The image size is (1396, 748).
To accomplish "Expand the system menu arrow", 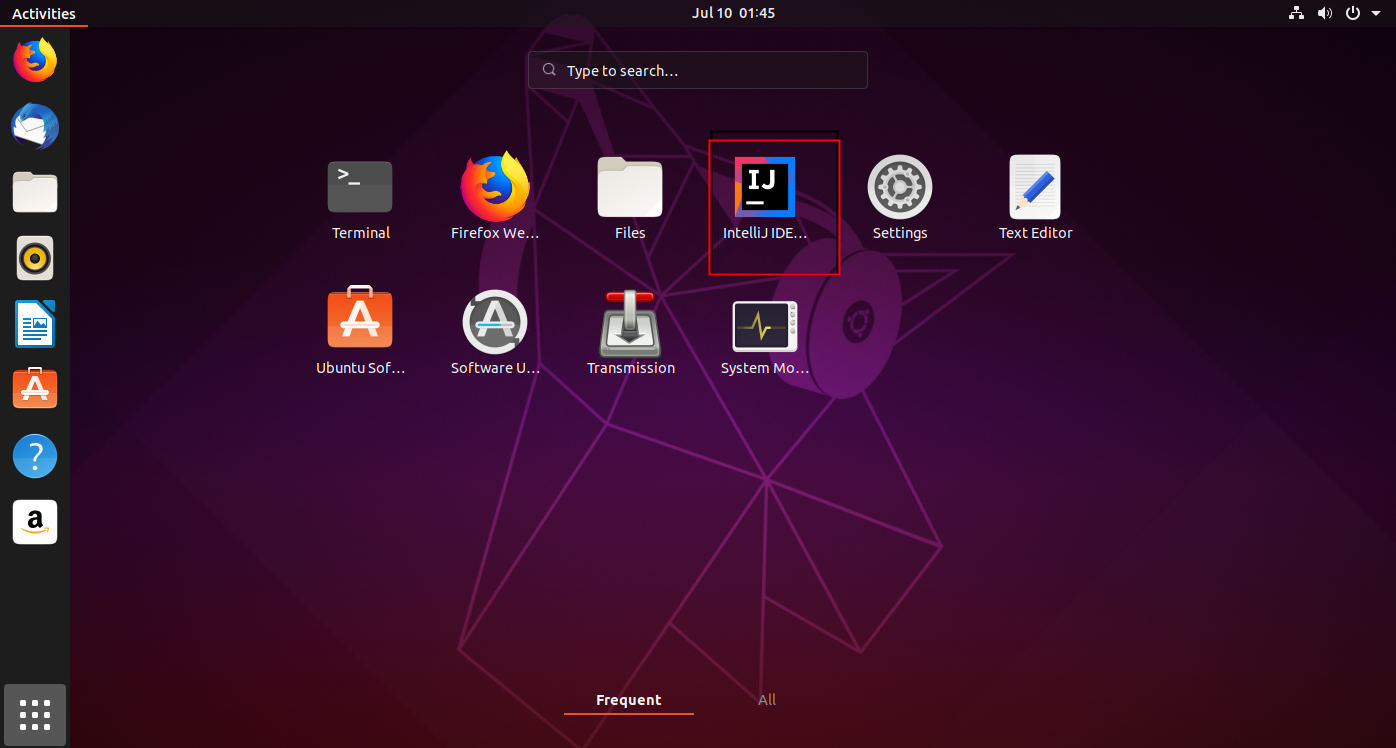I will 1376,14.
